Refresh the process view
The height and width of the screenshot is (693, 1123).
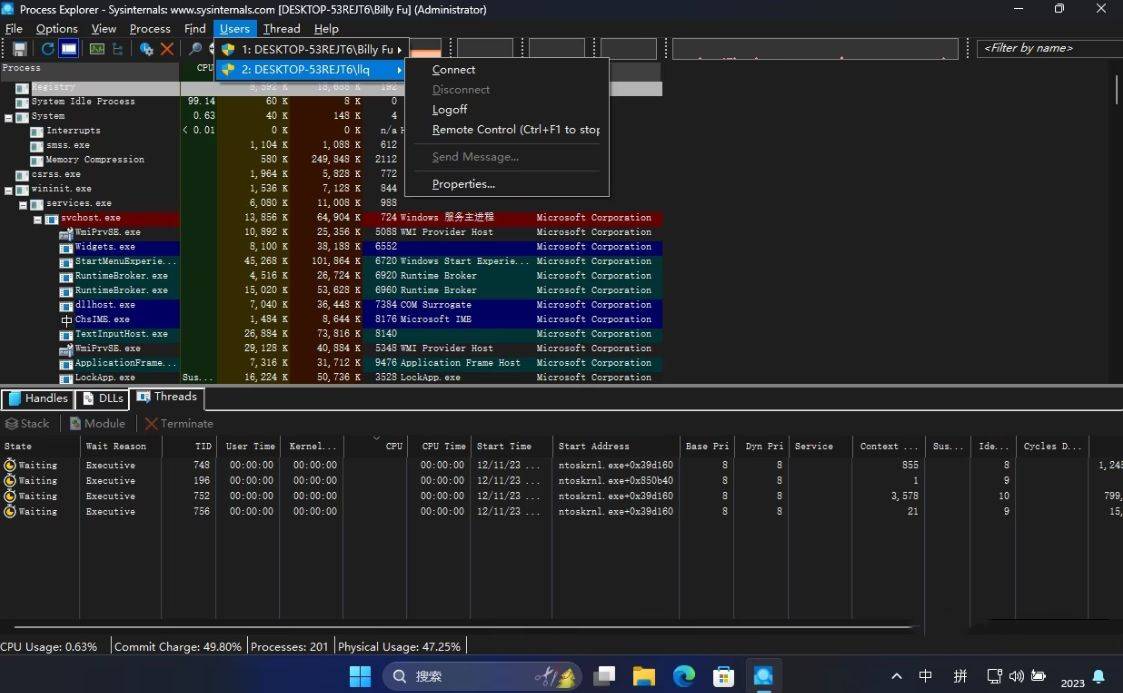[48, 49]
